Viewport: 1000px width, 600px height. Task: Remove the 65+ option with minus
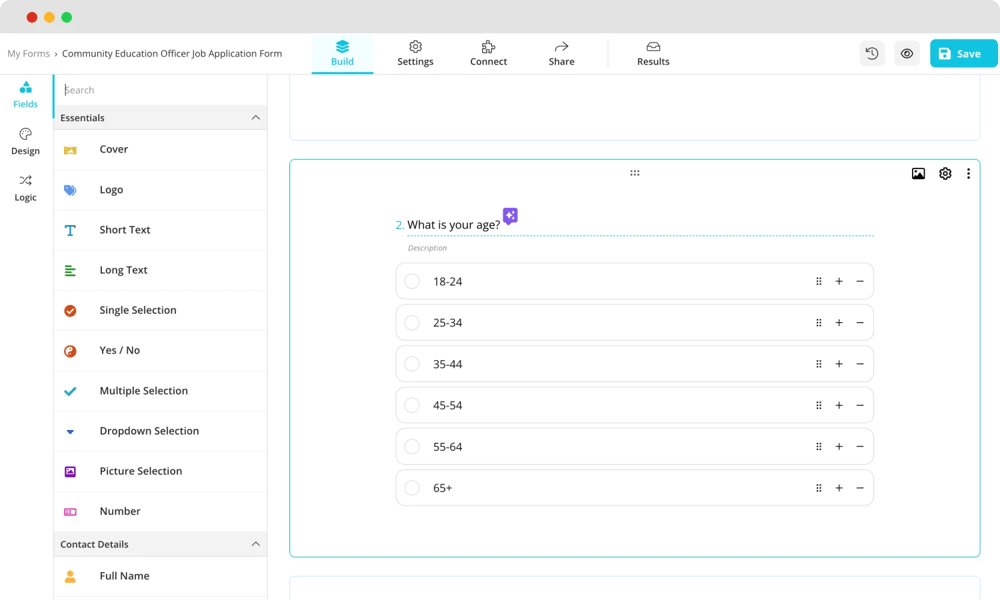pos(860,488)
